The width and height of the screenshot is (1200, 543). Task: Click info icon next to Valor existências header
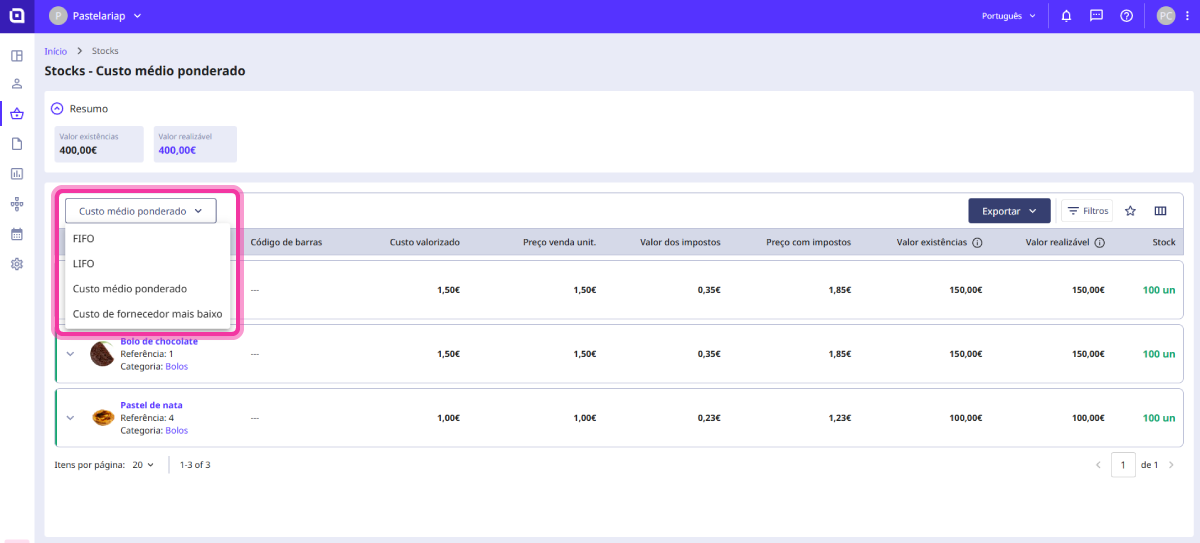coord(977,243)
